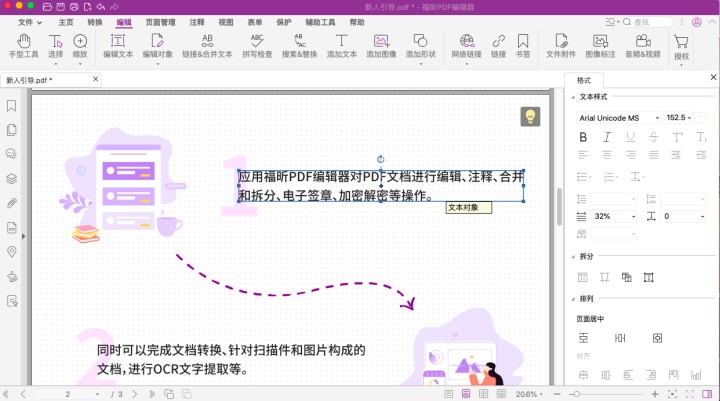Click the lightbulb tips icon on page

click(530, 117)
